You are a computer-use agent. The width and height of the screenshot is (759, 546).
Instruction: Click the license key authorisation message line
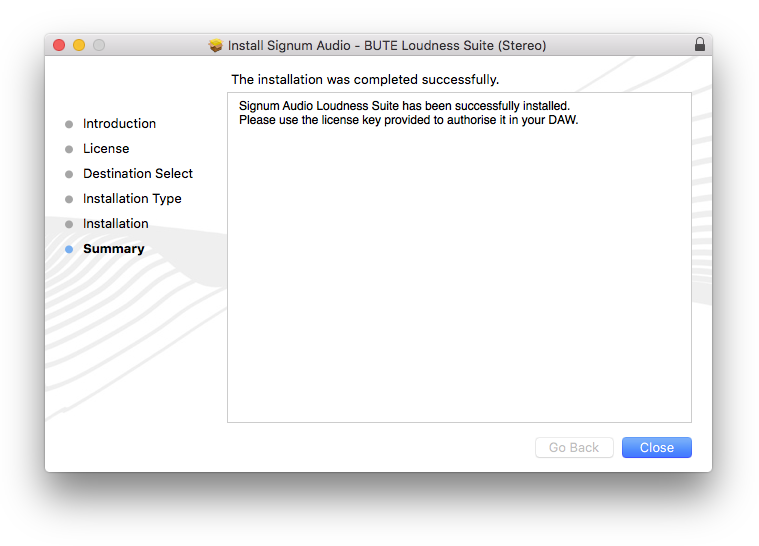click(x=408, y=120)
